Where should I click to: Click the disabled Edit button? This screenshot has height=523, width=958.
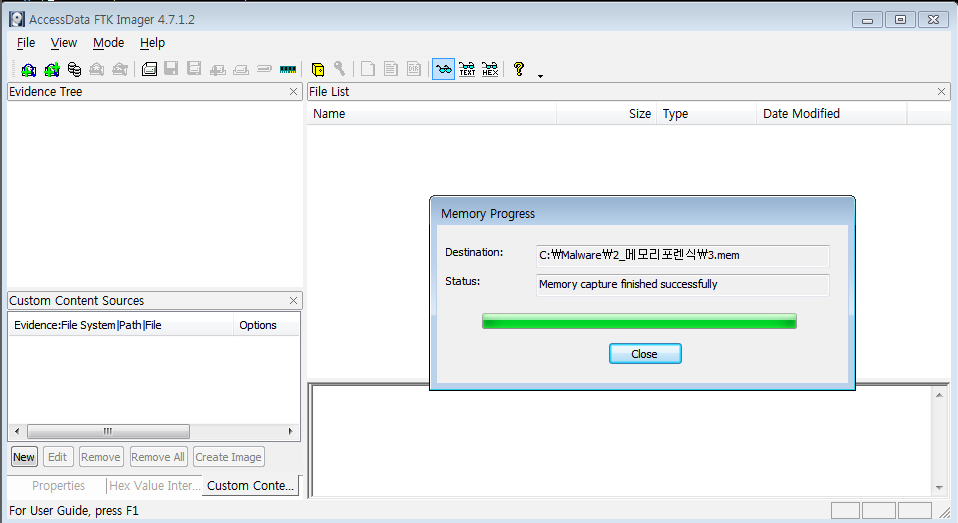57,457
